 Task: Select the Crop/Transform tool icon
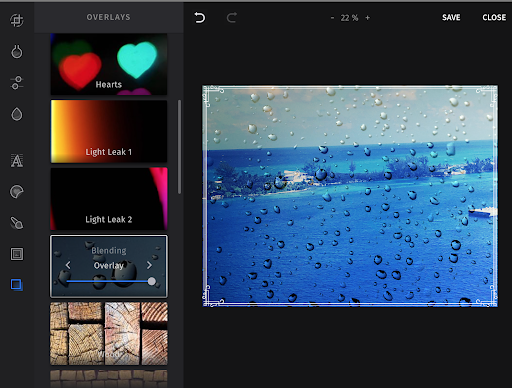pos(17,20)
